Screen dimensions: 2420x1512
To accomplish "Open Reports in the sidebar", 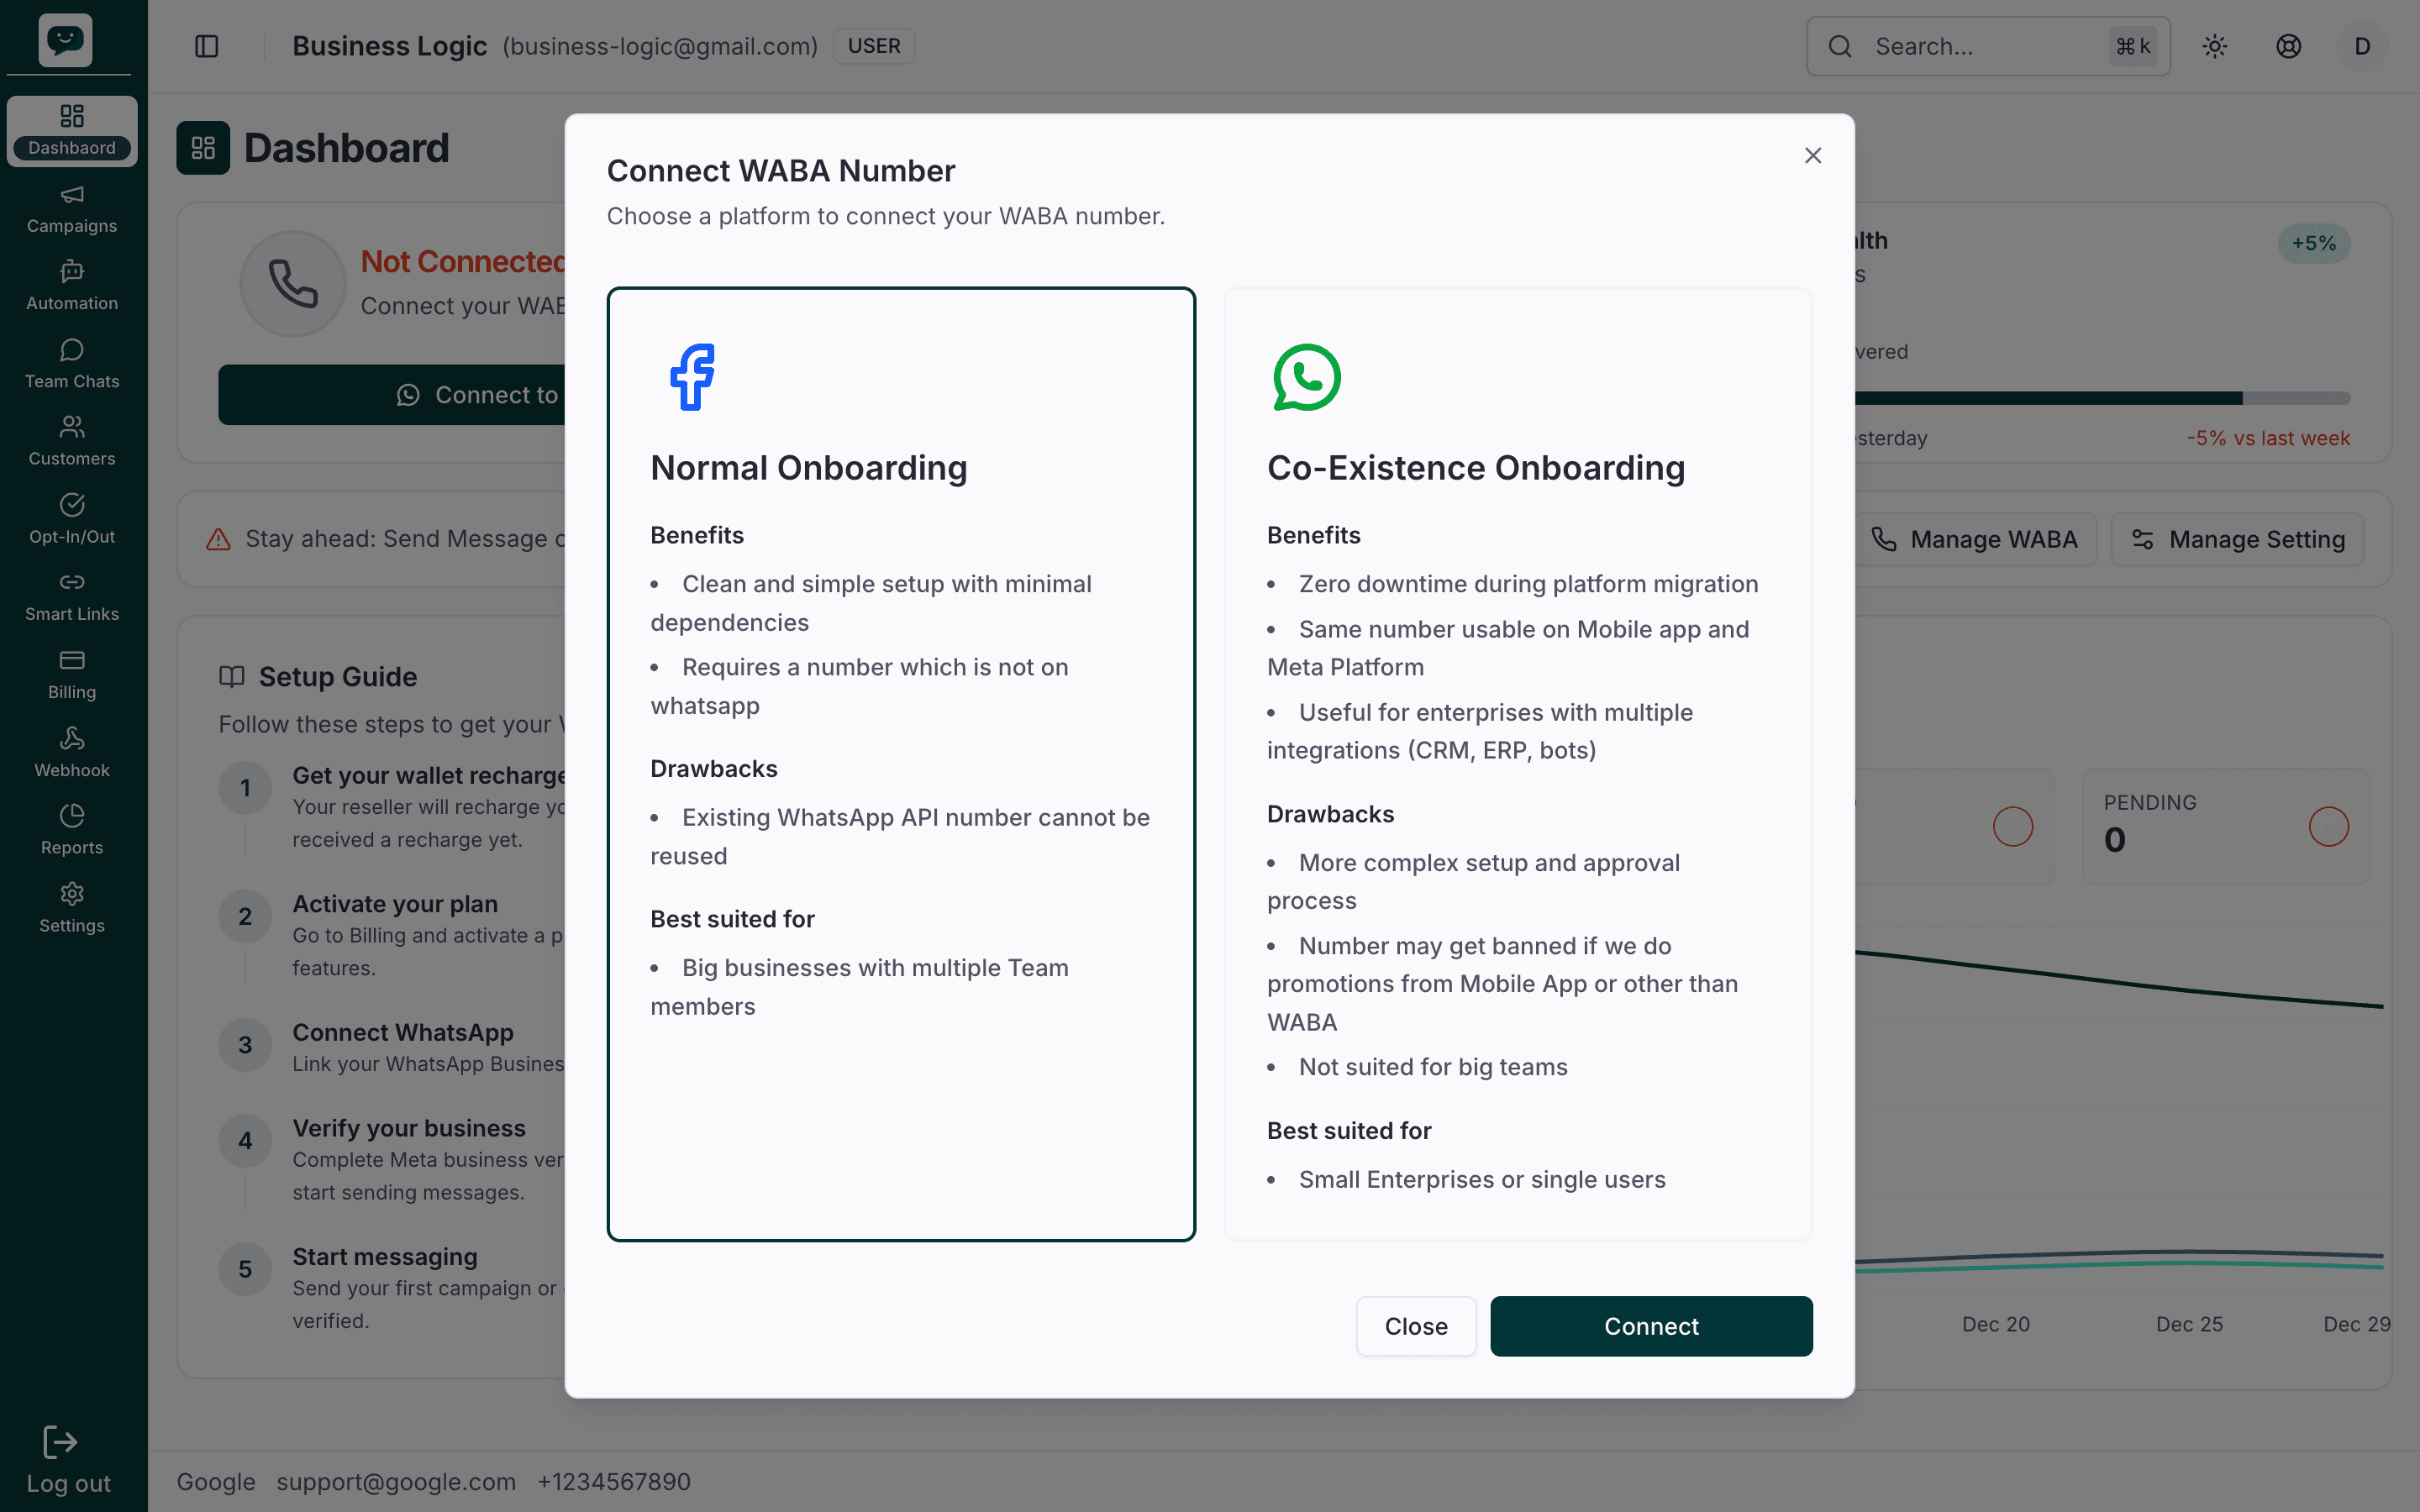I will tap(72, 831).
